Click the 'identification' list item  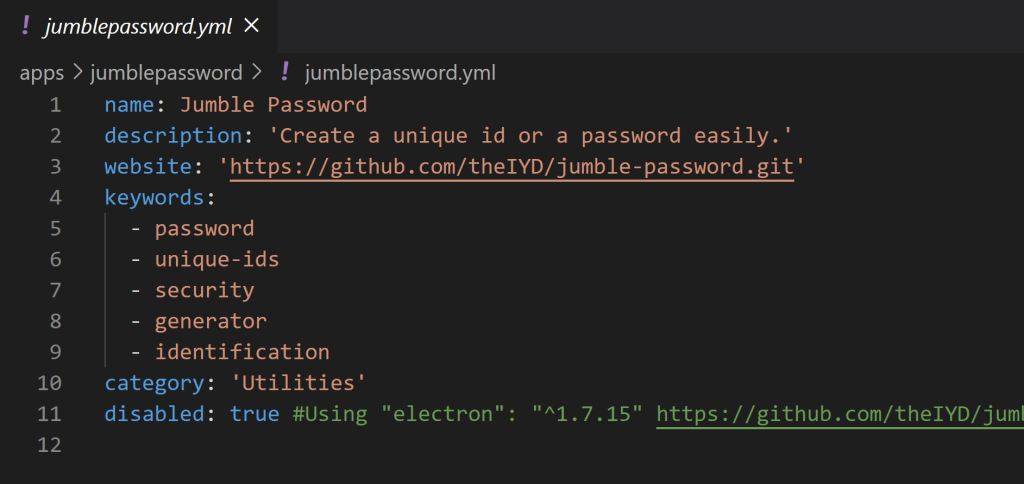[x=241, y=351]
